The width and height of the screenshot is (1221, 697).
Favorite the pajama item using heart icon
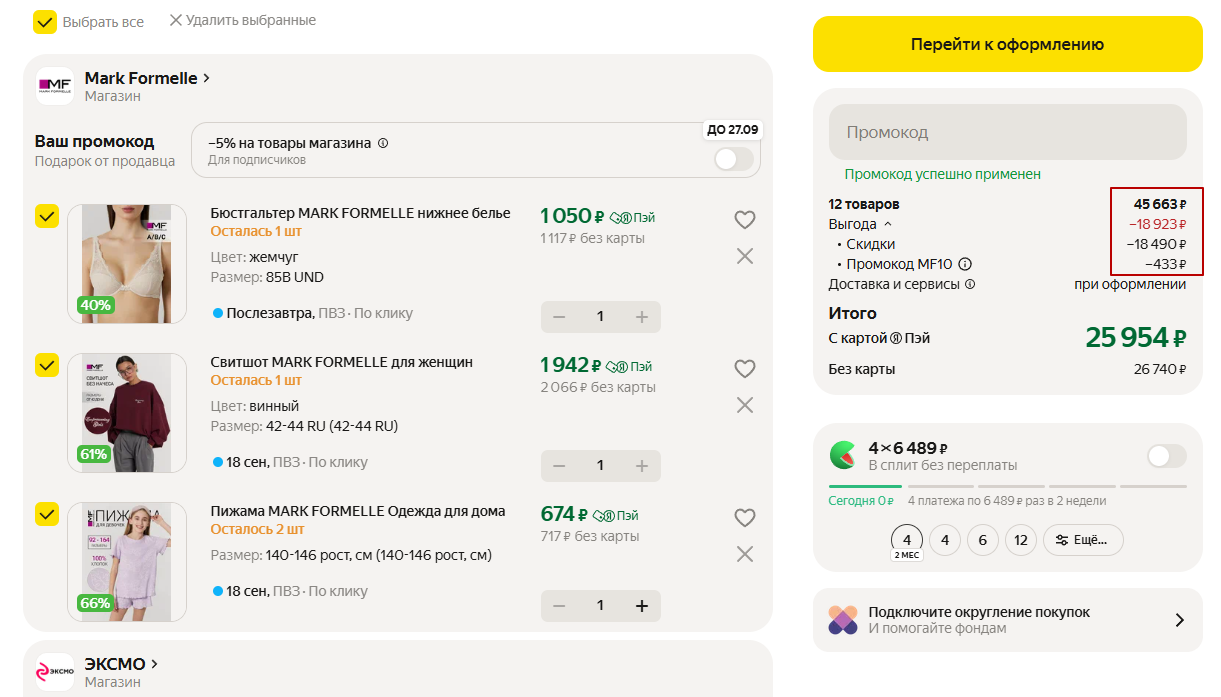coord(744,518)
